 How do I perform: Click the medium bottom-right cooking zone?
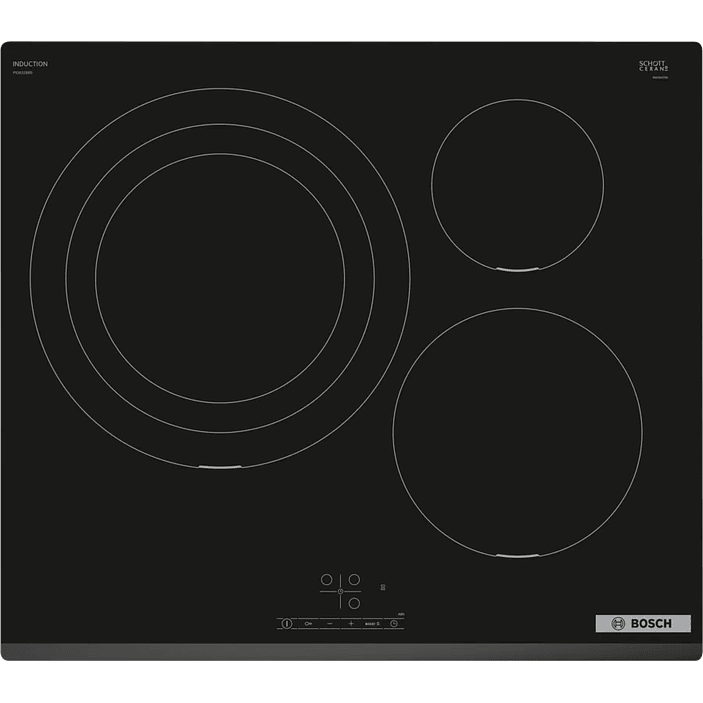click(516, 430)
